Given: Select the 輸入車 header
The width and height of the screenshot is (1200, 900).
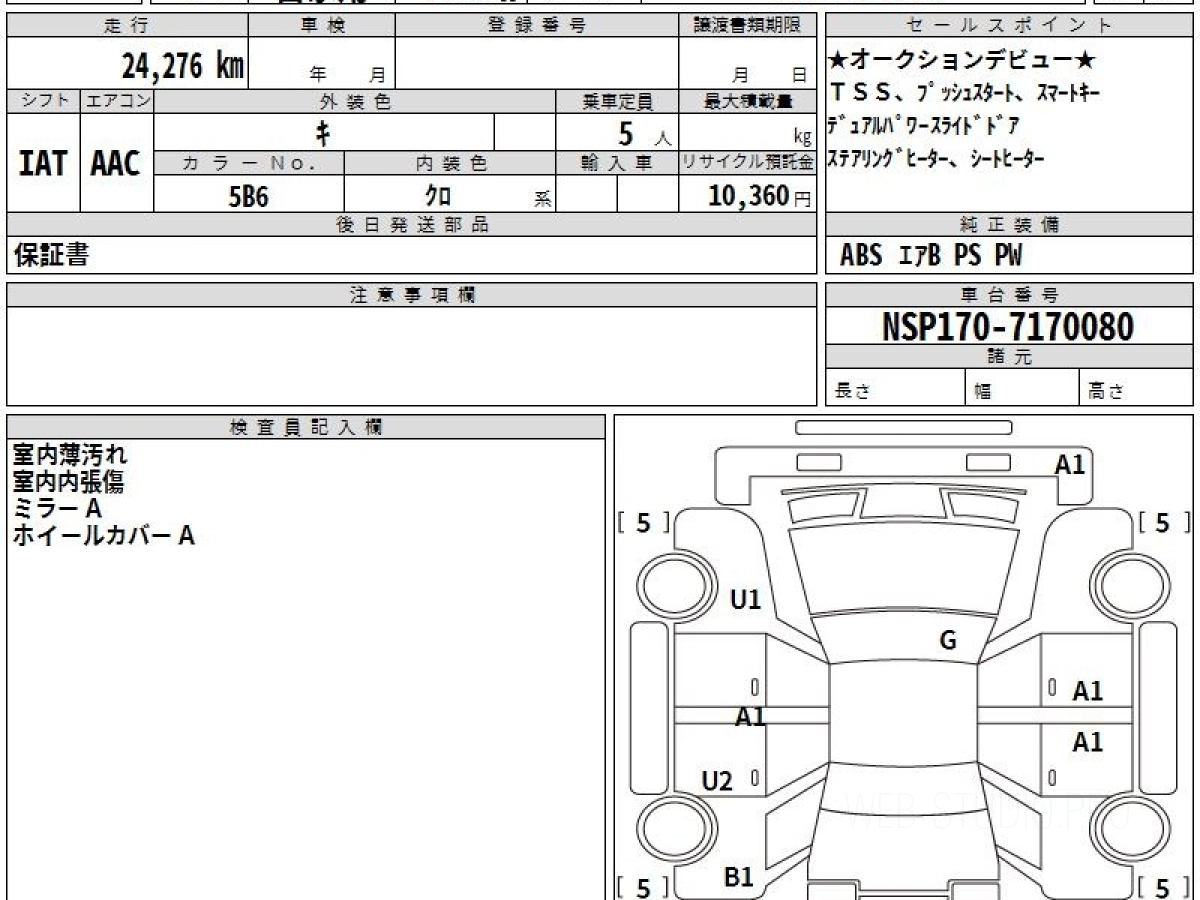Looking at the screenshot, I should 617,163.
